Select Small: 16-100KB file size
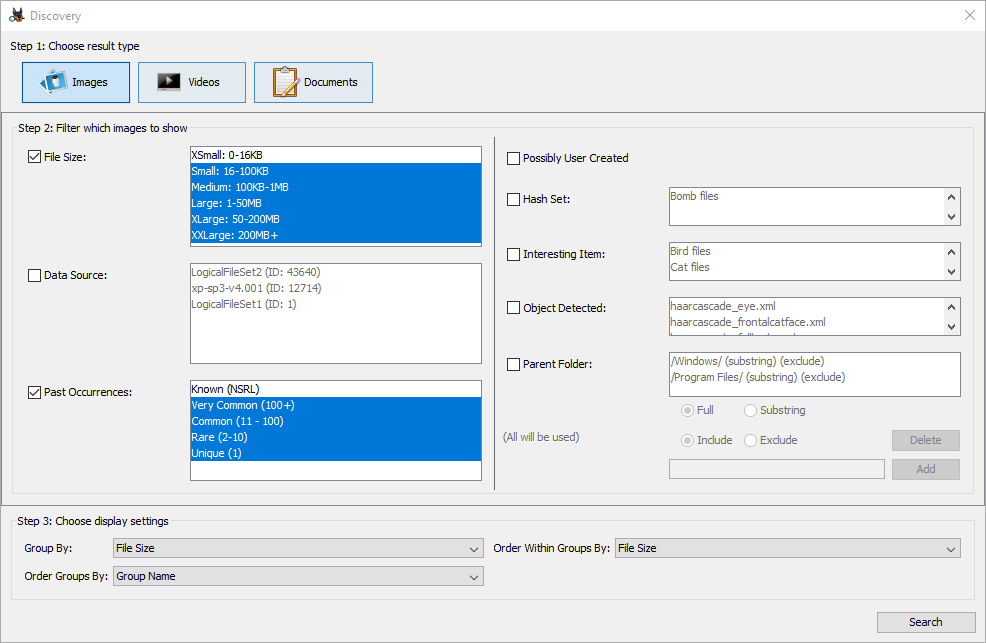Viewport: 986px width, 643px height. tap(336, 172)
